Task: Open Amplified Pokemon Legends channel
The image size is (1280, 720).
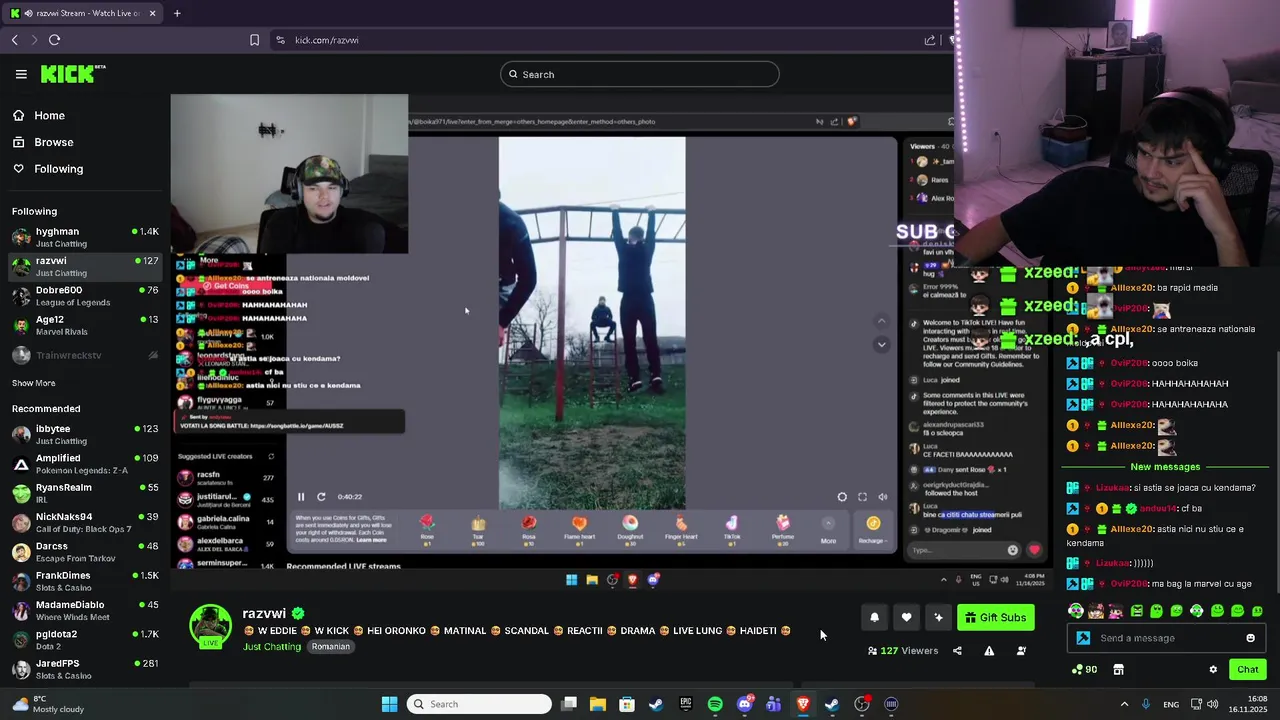Action: point(85,464)
